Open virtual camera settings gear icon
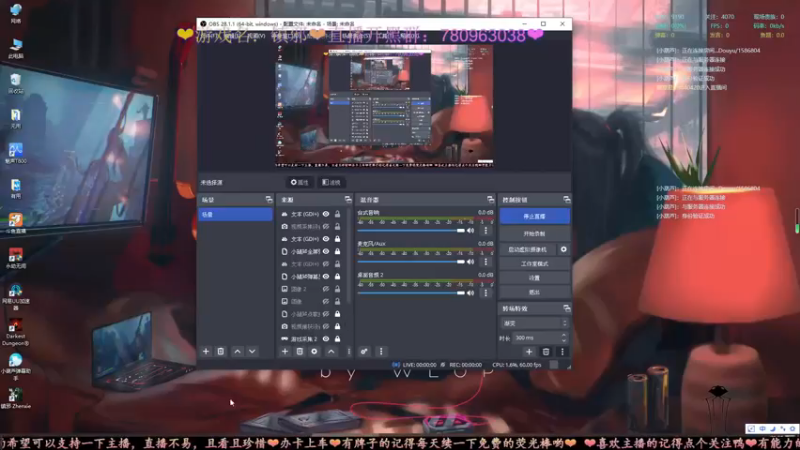Image resolution: width=800 pixels, height=450 pixels. [x=564, y=249]
